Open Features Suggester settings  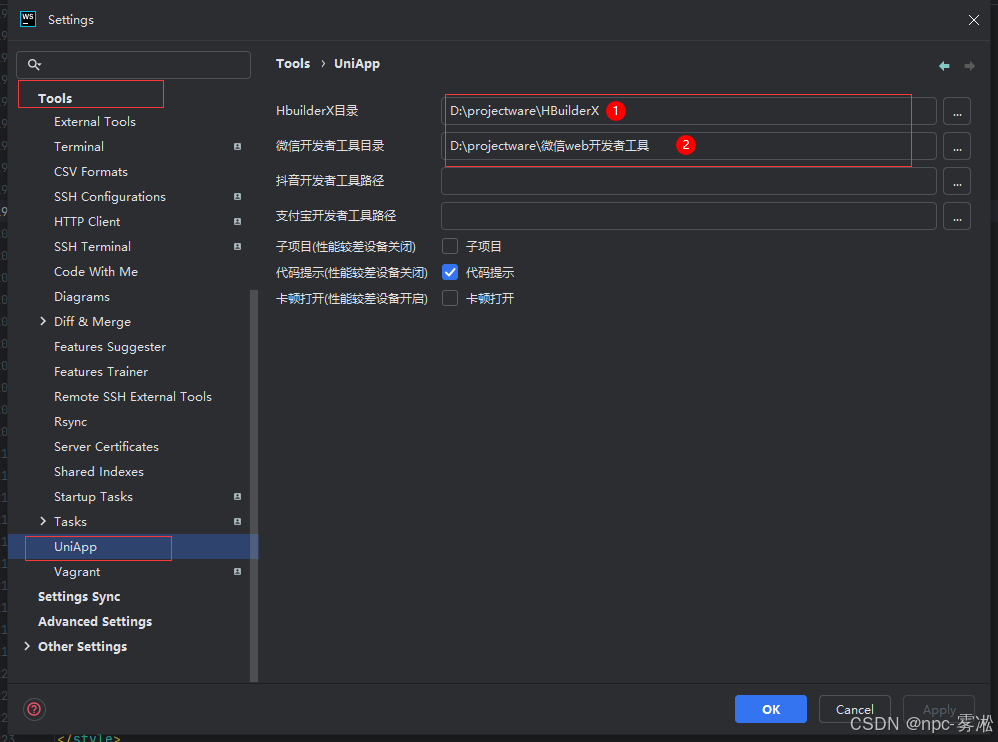point(110,347)
